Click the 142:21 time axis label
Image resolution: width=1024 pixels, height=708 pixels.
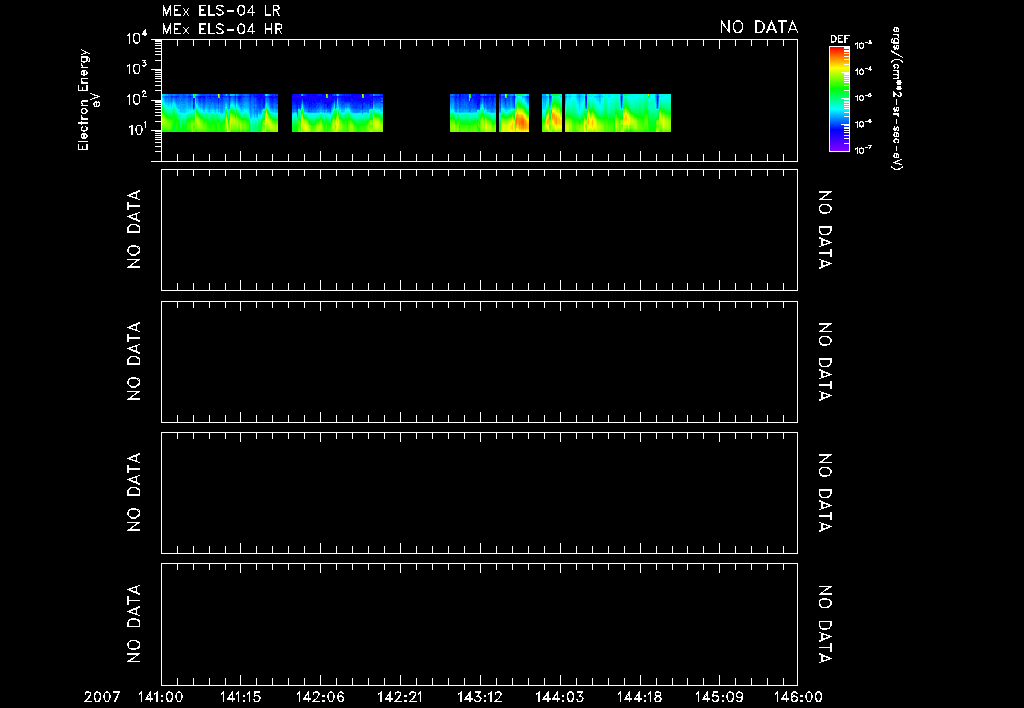click(x=400, y=697)
